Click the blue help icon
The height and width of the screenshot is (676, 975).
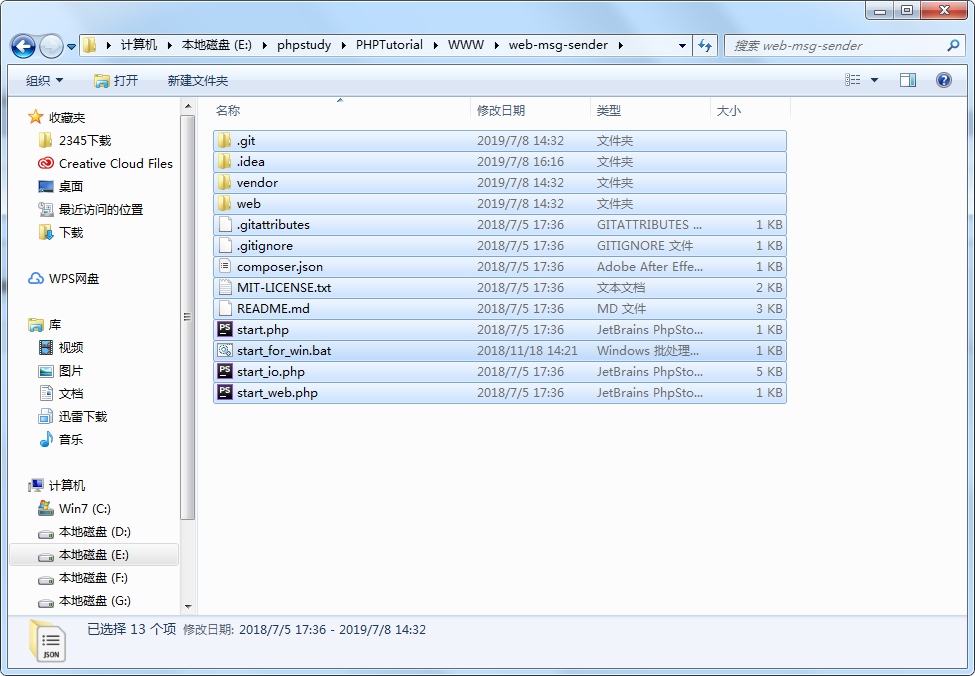[x=943, y=80]
